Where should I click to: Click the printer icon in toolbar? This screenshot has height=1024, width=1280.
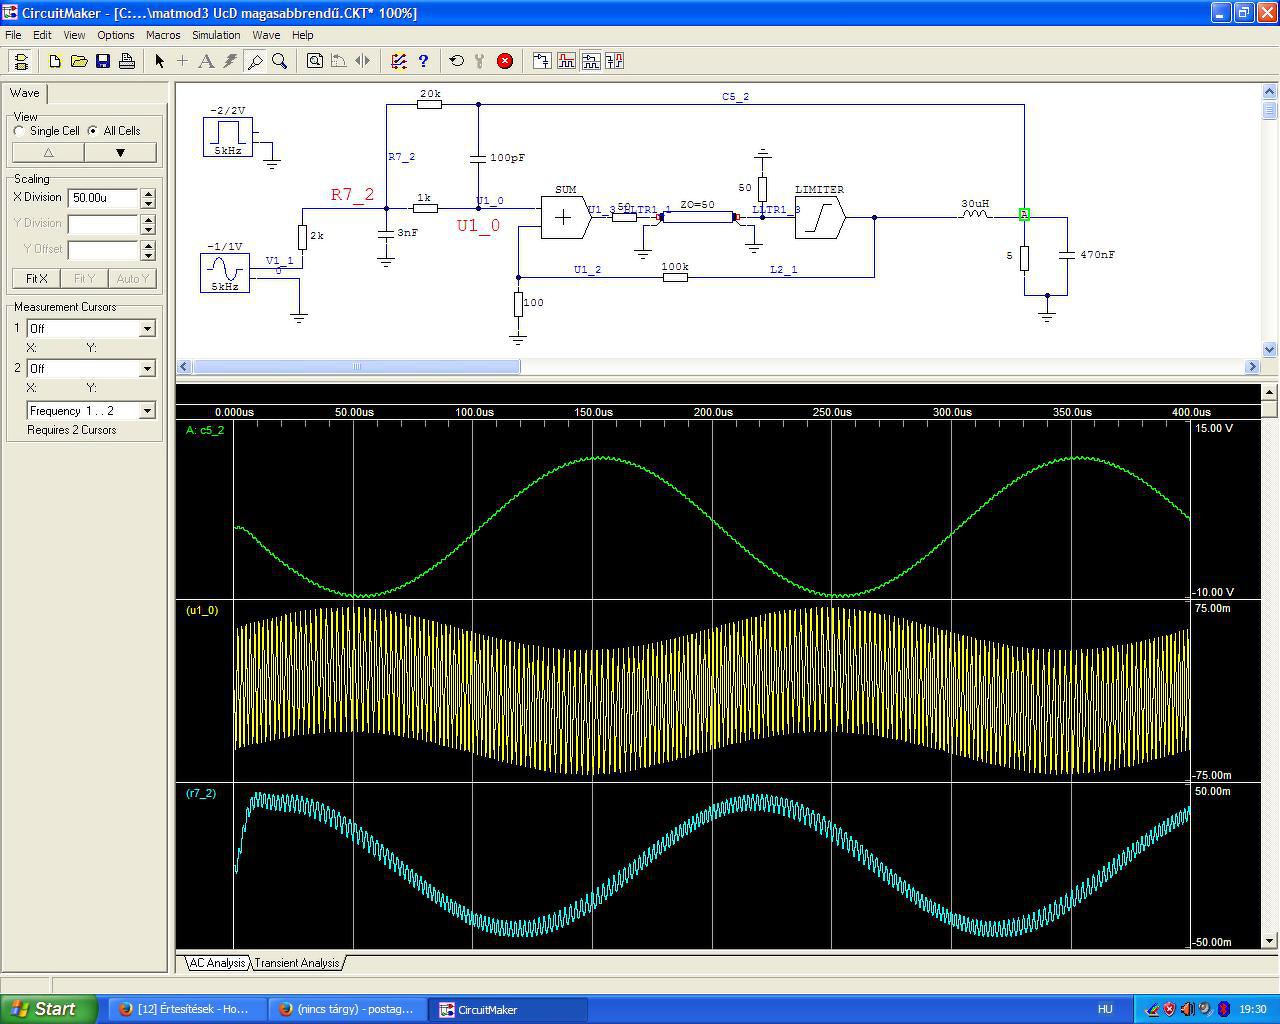127,61
